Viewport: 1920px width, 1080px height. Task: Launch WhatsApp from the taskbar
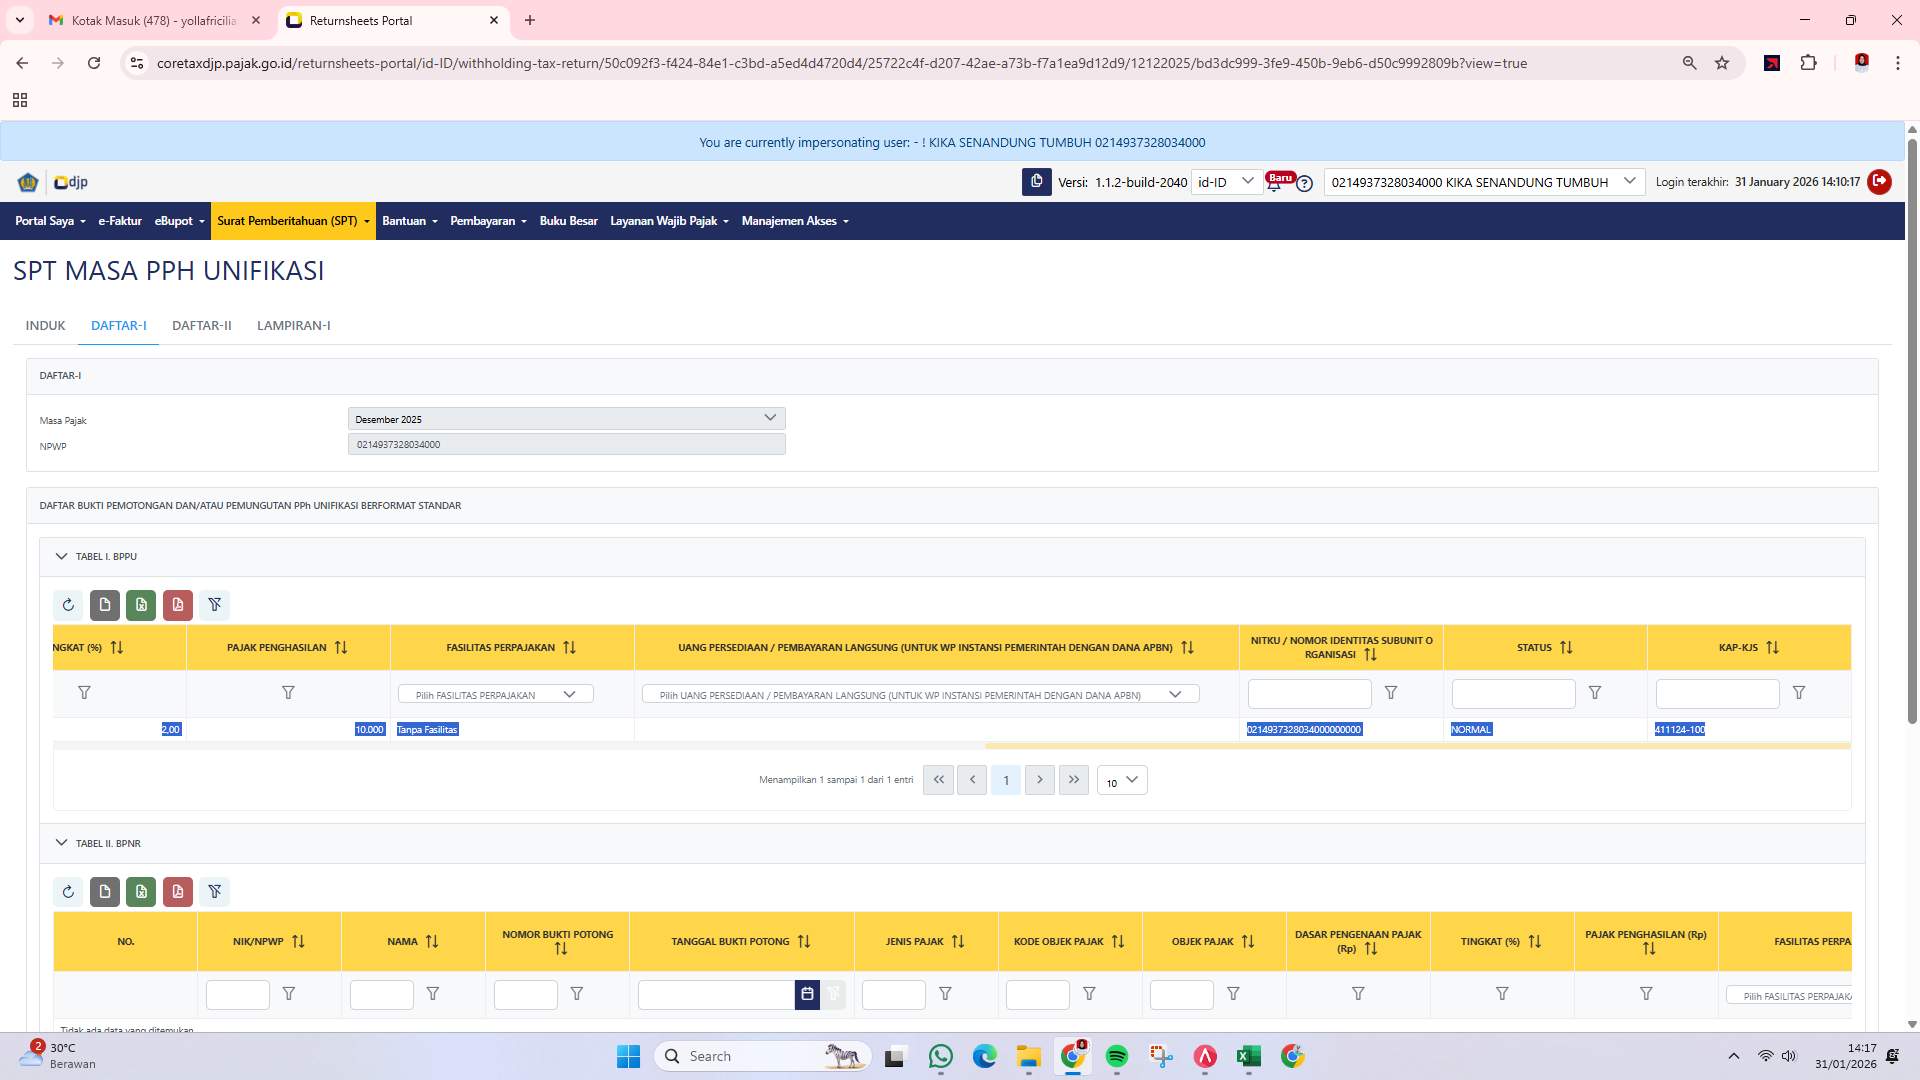pos(940,1055)
